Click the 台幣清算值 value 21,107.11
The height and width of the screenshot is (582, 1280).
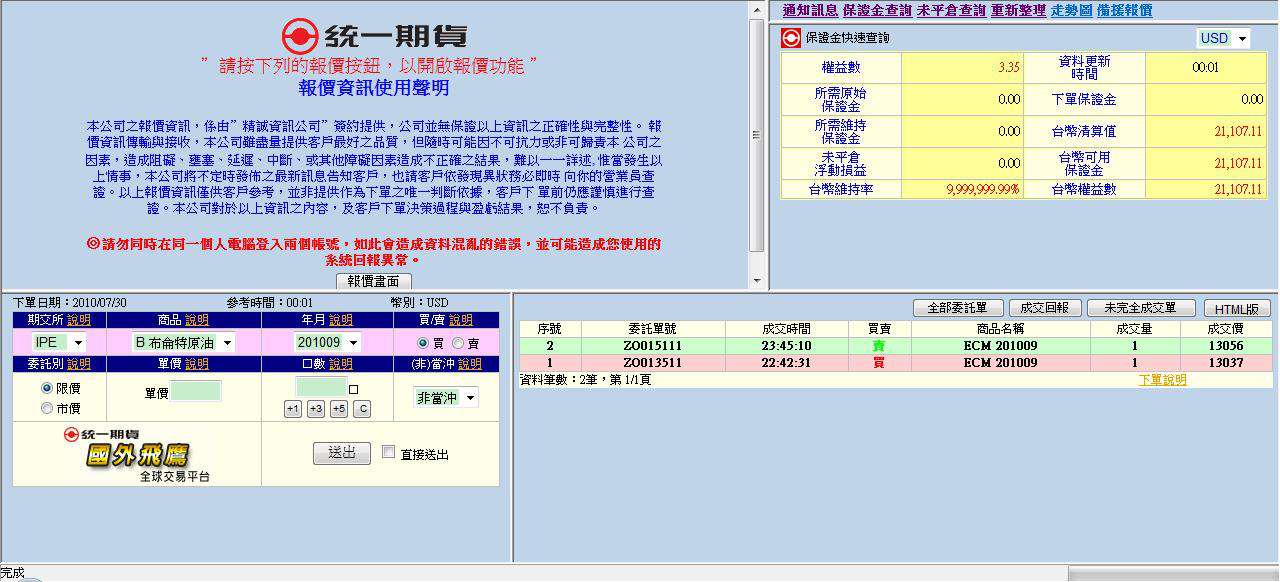pyautogui.click(x=1238, y=131)
